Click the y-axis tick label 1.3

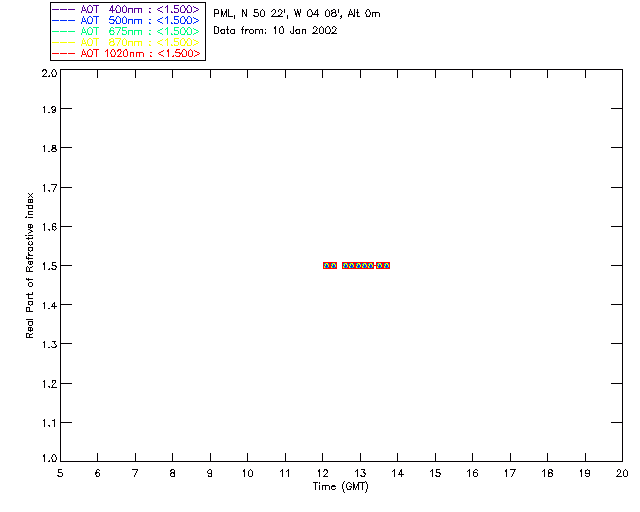pyautogui.click(x=49, y=345)
